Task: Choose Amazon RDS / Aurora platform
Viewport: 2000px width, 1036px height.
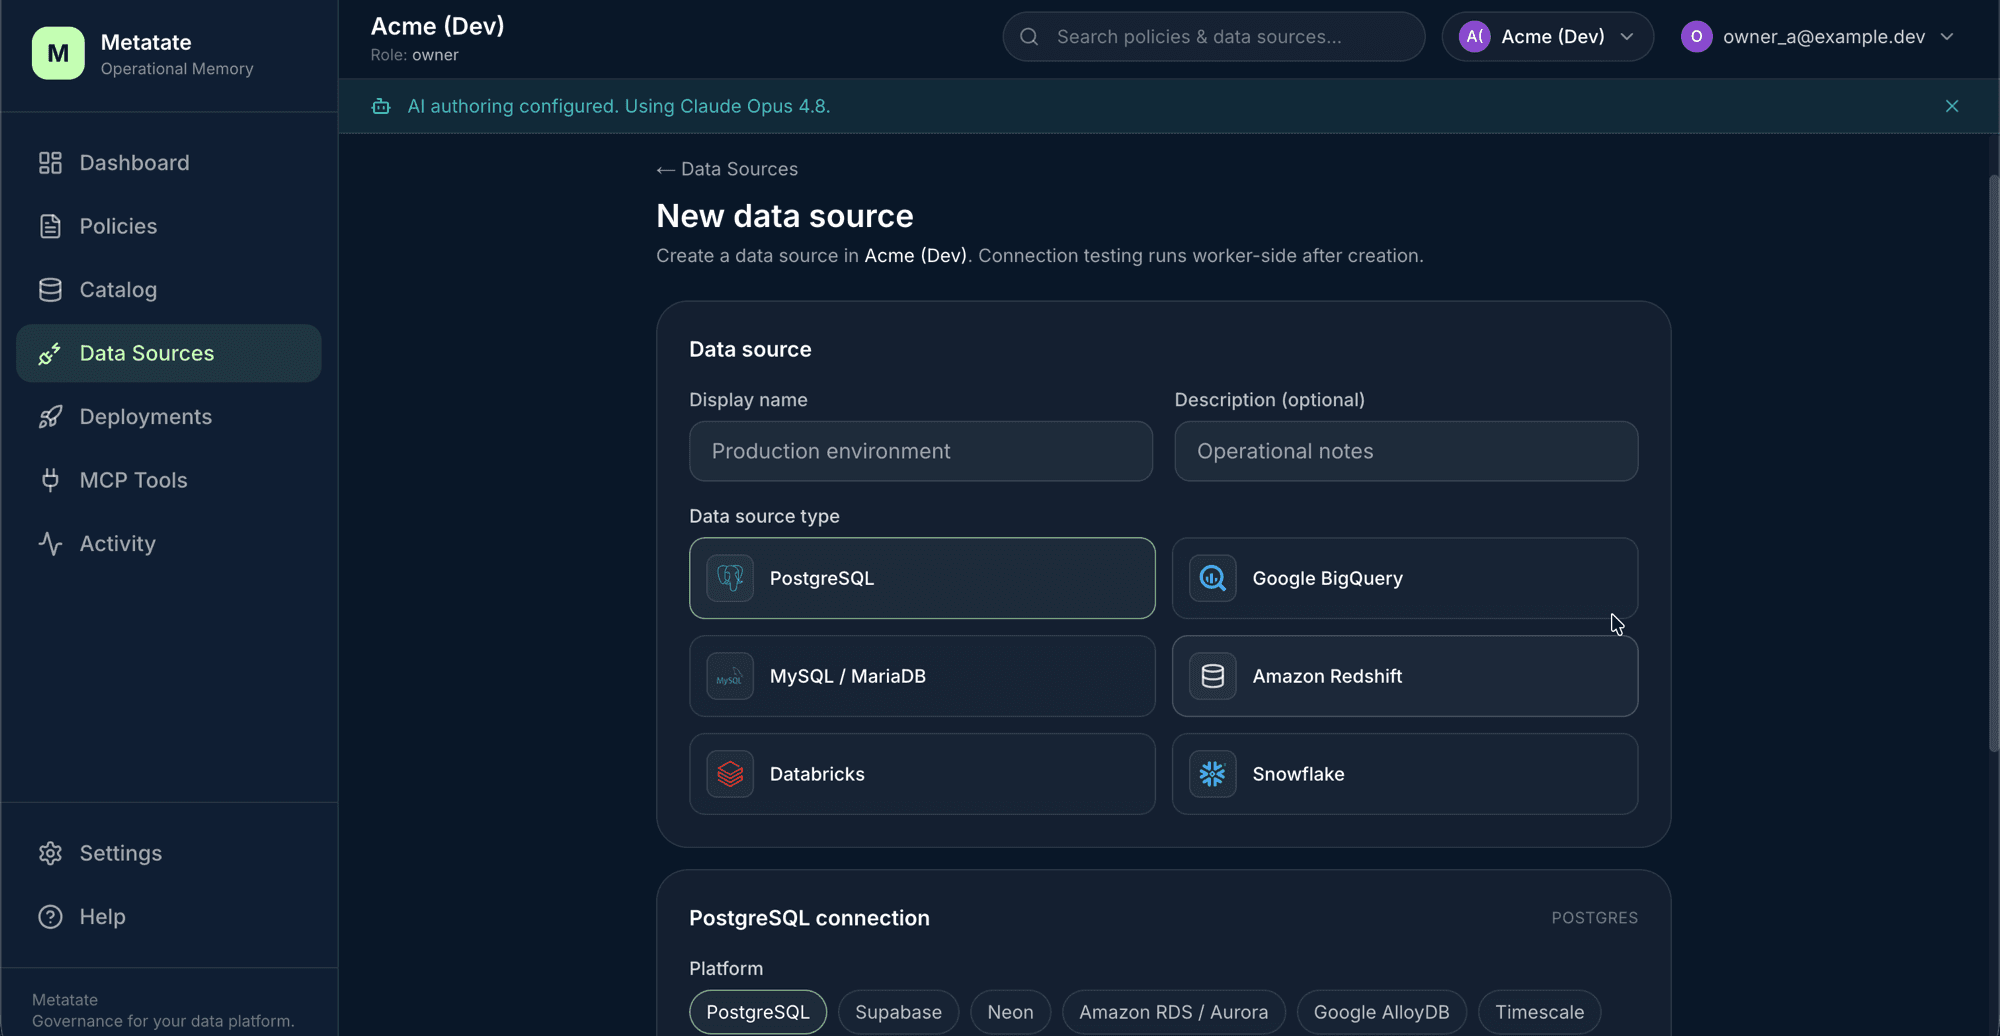Action: (1173, 1012)
